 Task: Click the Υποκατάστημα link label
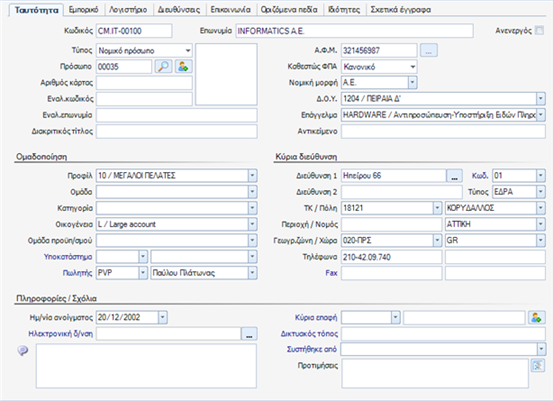68,257
